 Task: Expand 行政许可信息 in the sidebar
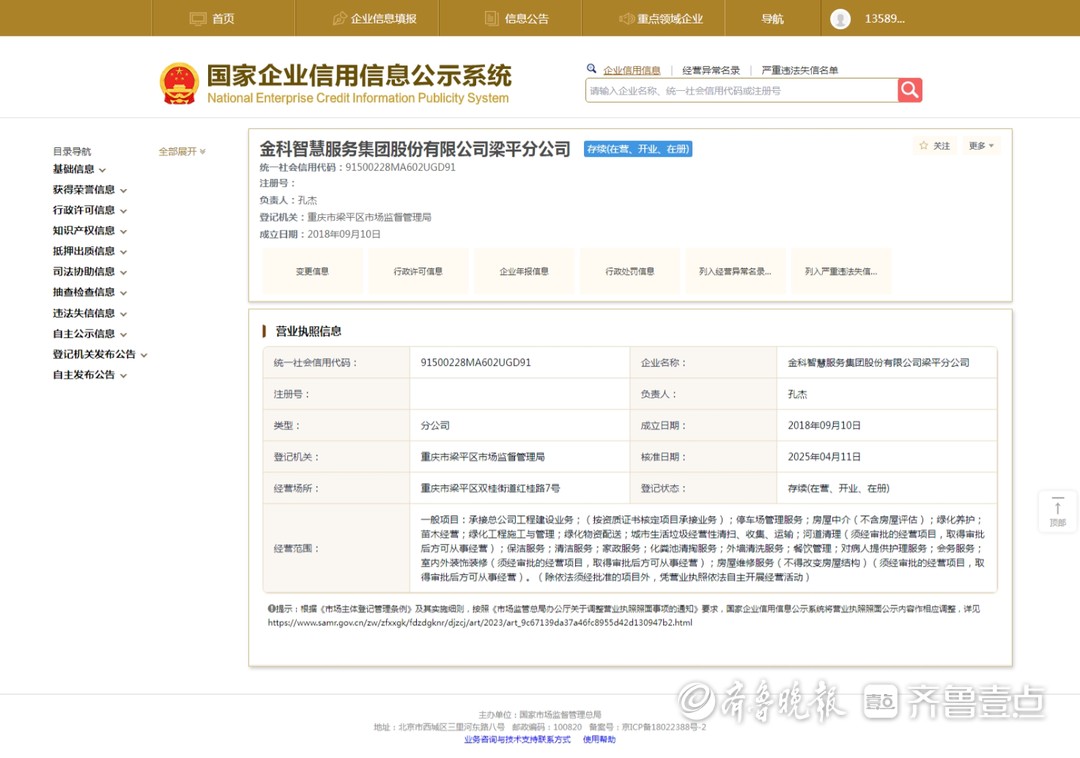tap(90, 210)
